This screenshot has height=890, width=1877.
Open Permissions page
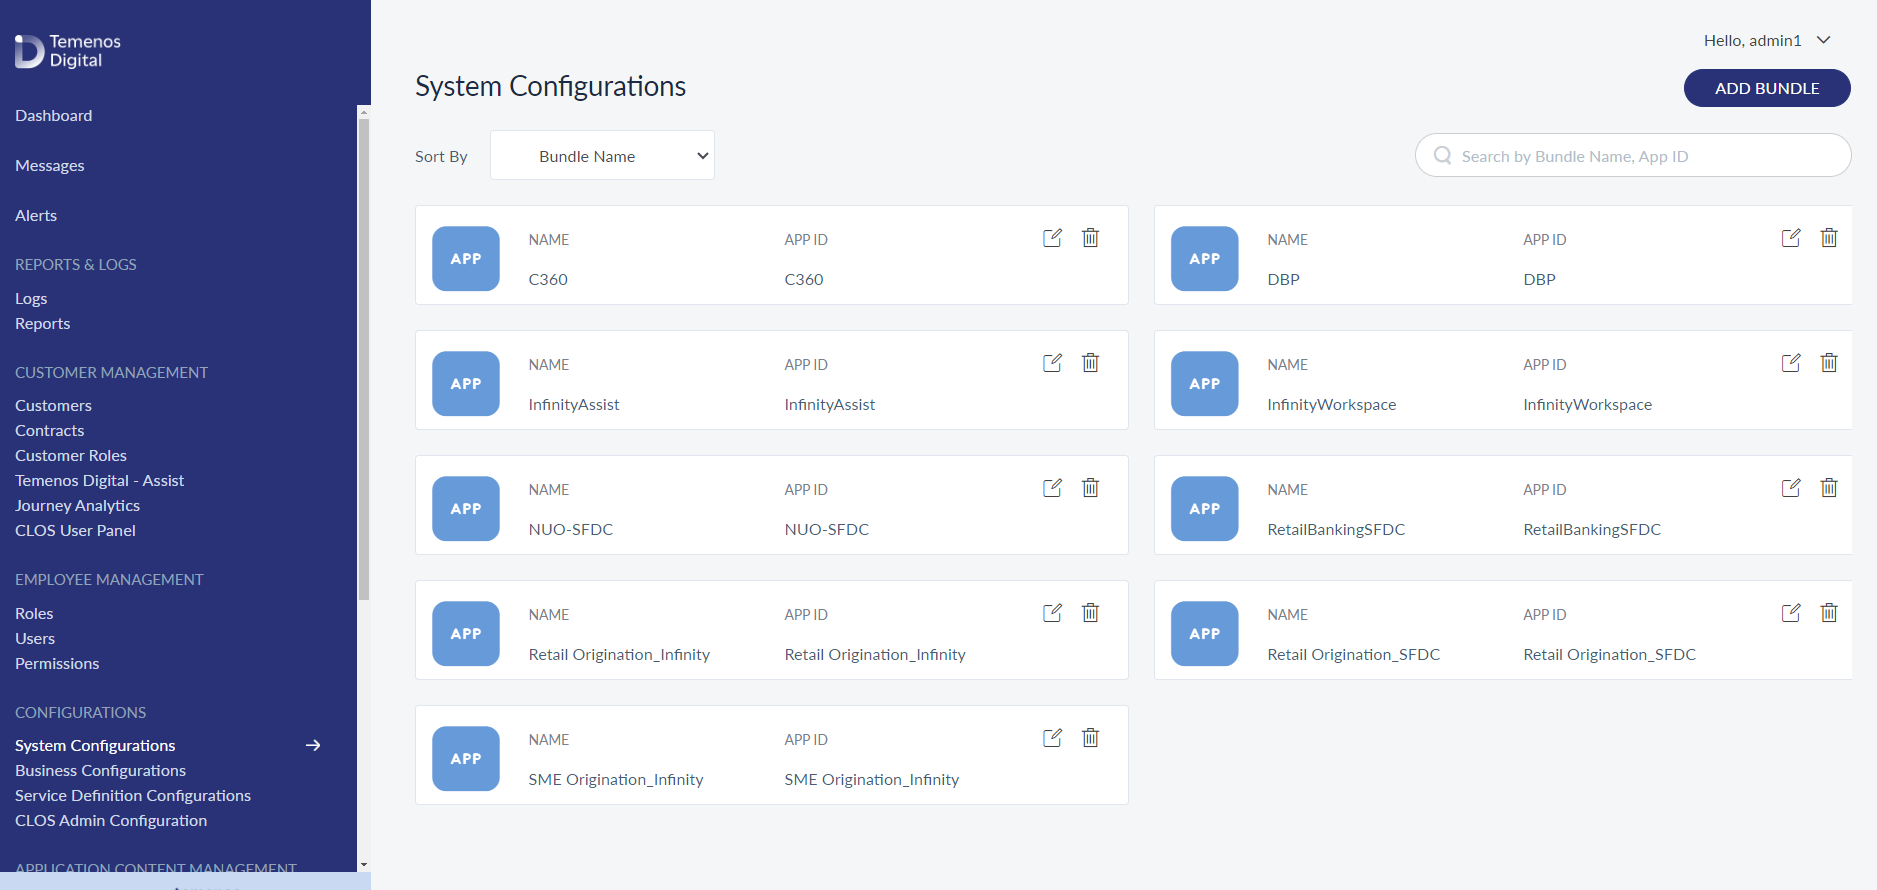(x=57, y=664)
